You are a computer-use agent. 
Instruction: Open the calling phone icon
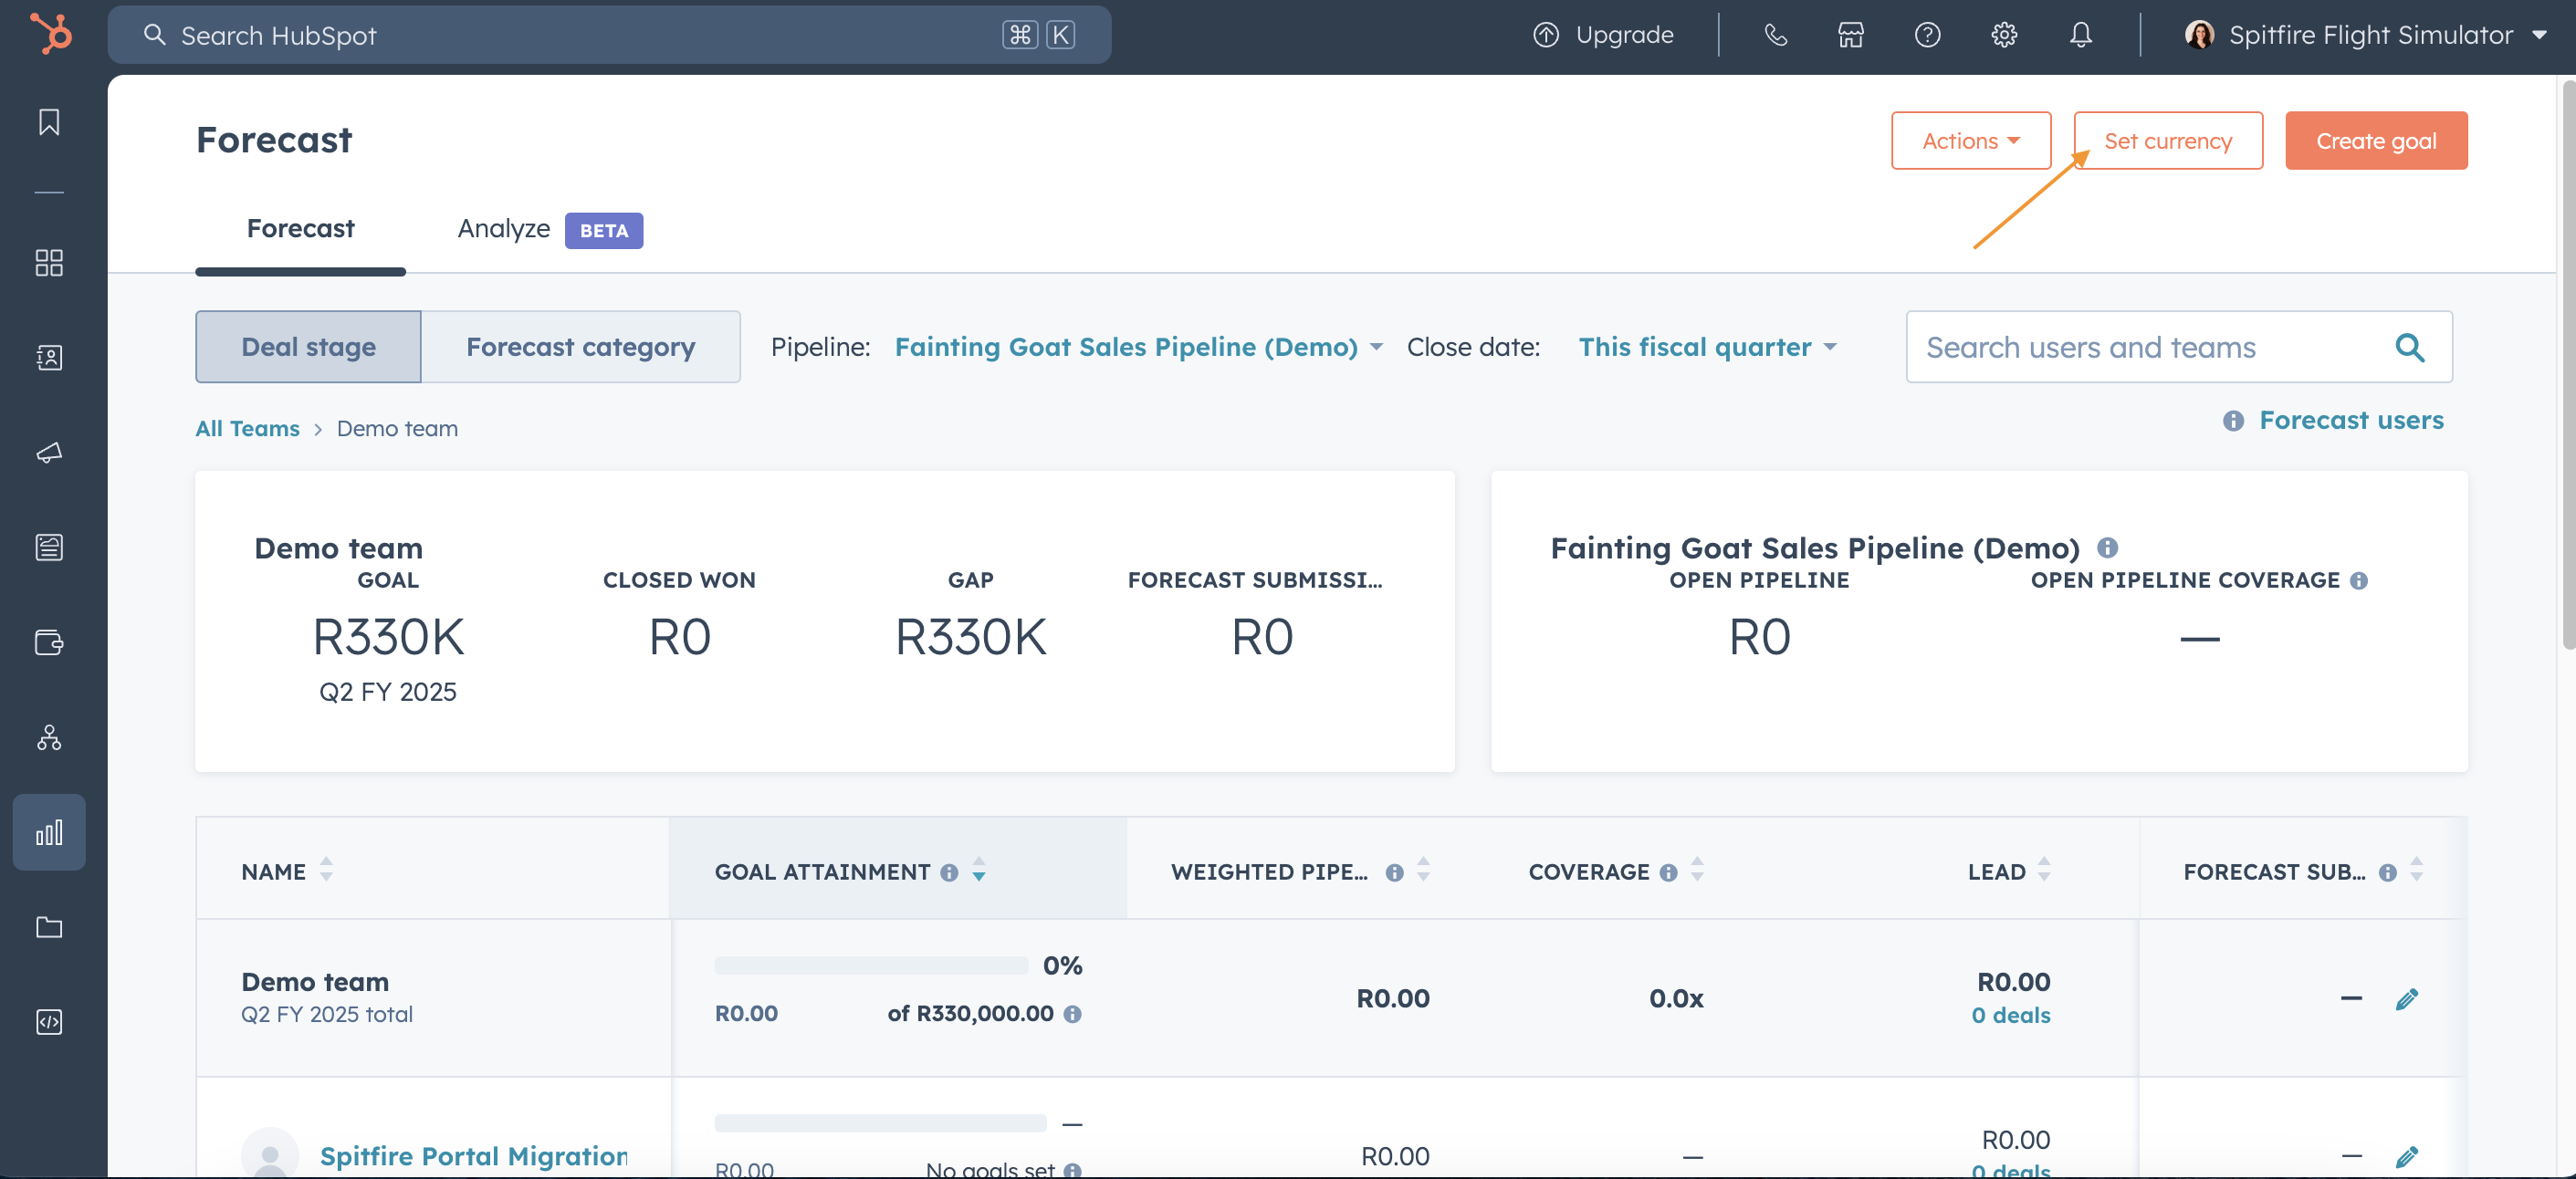[1775, 35]
